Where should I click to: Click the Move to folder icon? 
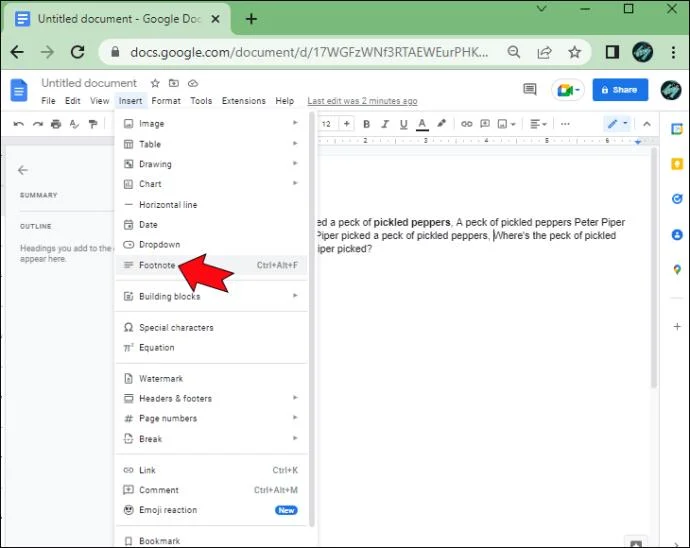[174, 83]
